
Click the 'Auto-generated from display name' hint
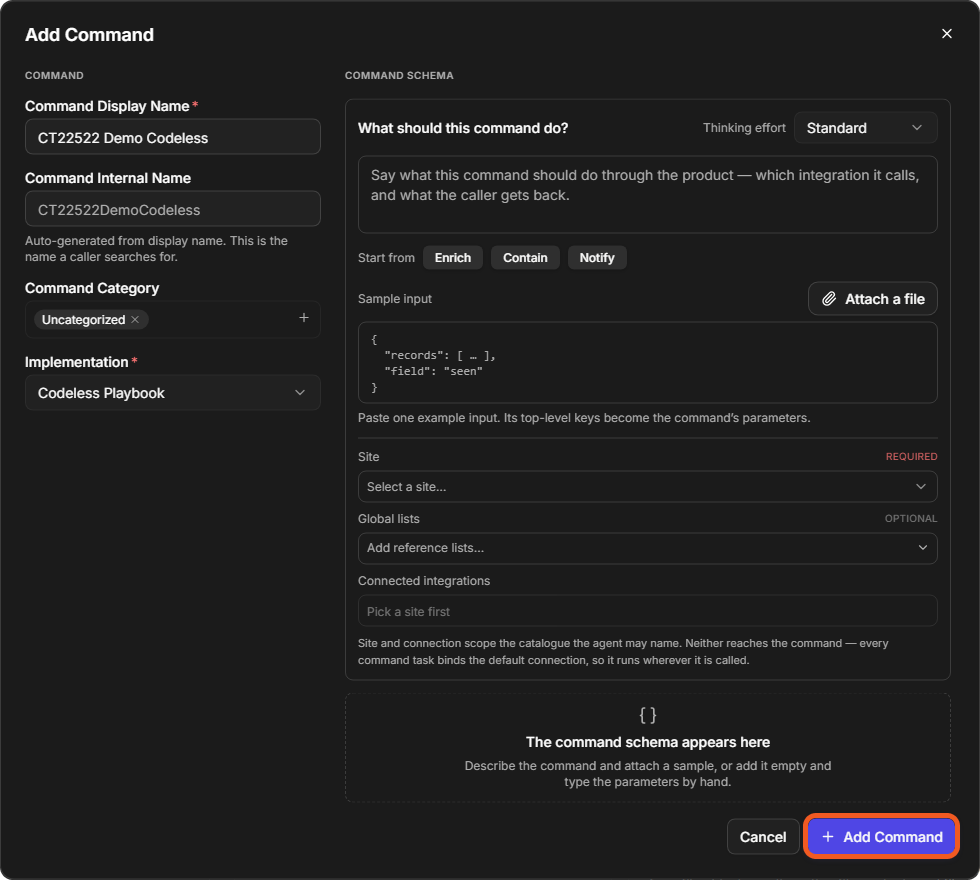(x=156, y=249)
